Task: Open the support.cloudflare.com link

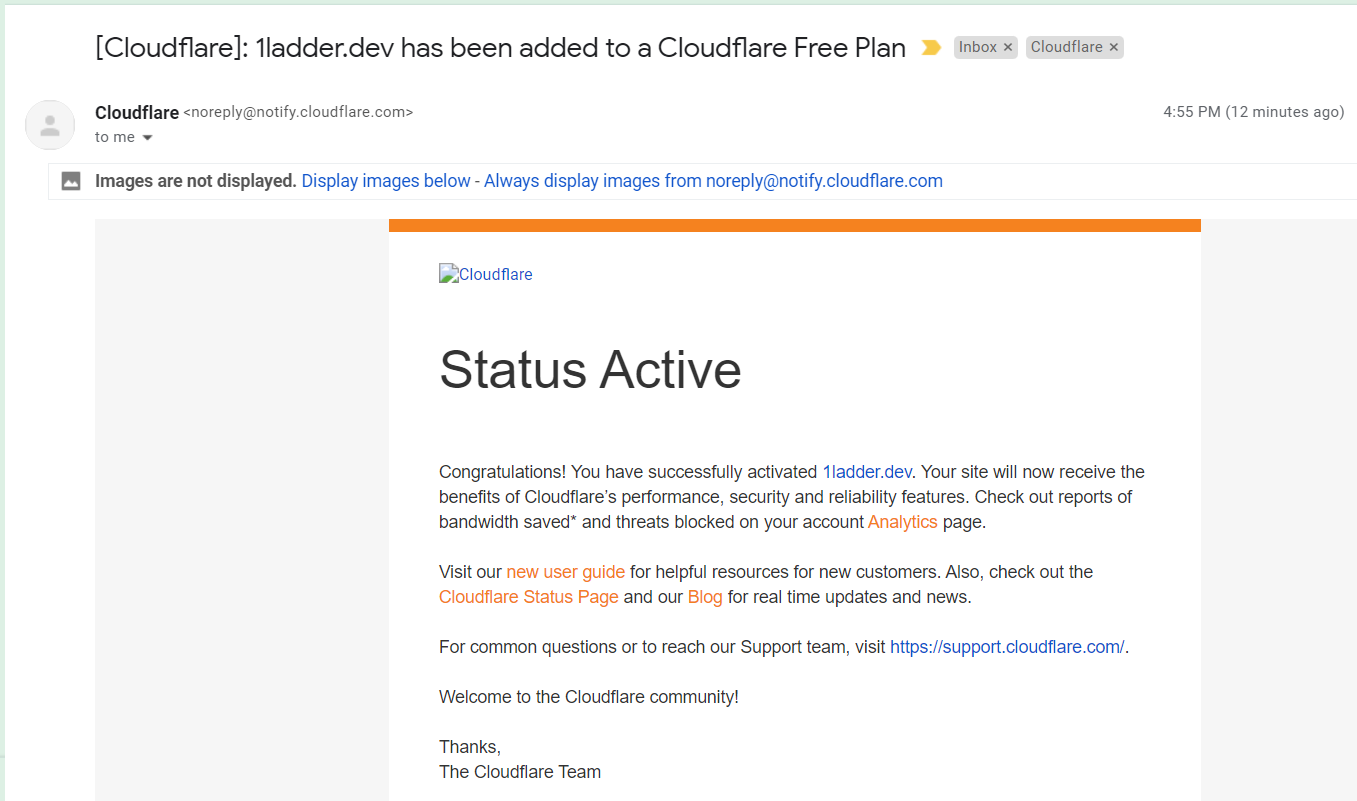Action: click(1007, 647)
